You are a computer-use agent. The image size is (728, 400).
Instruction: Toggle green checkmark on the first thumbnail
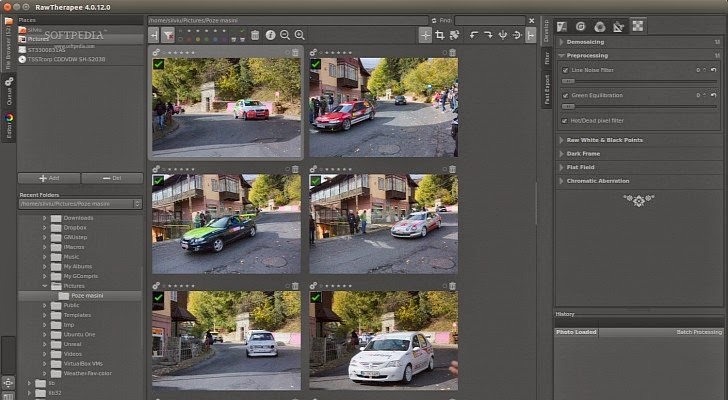[x=158, y=64]
